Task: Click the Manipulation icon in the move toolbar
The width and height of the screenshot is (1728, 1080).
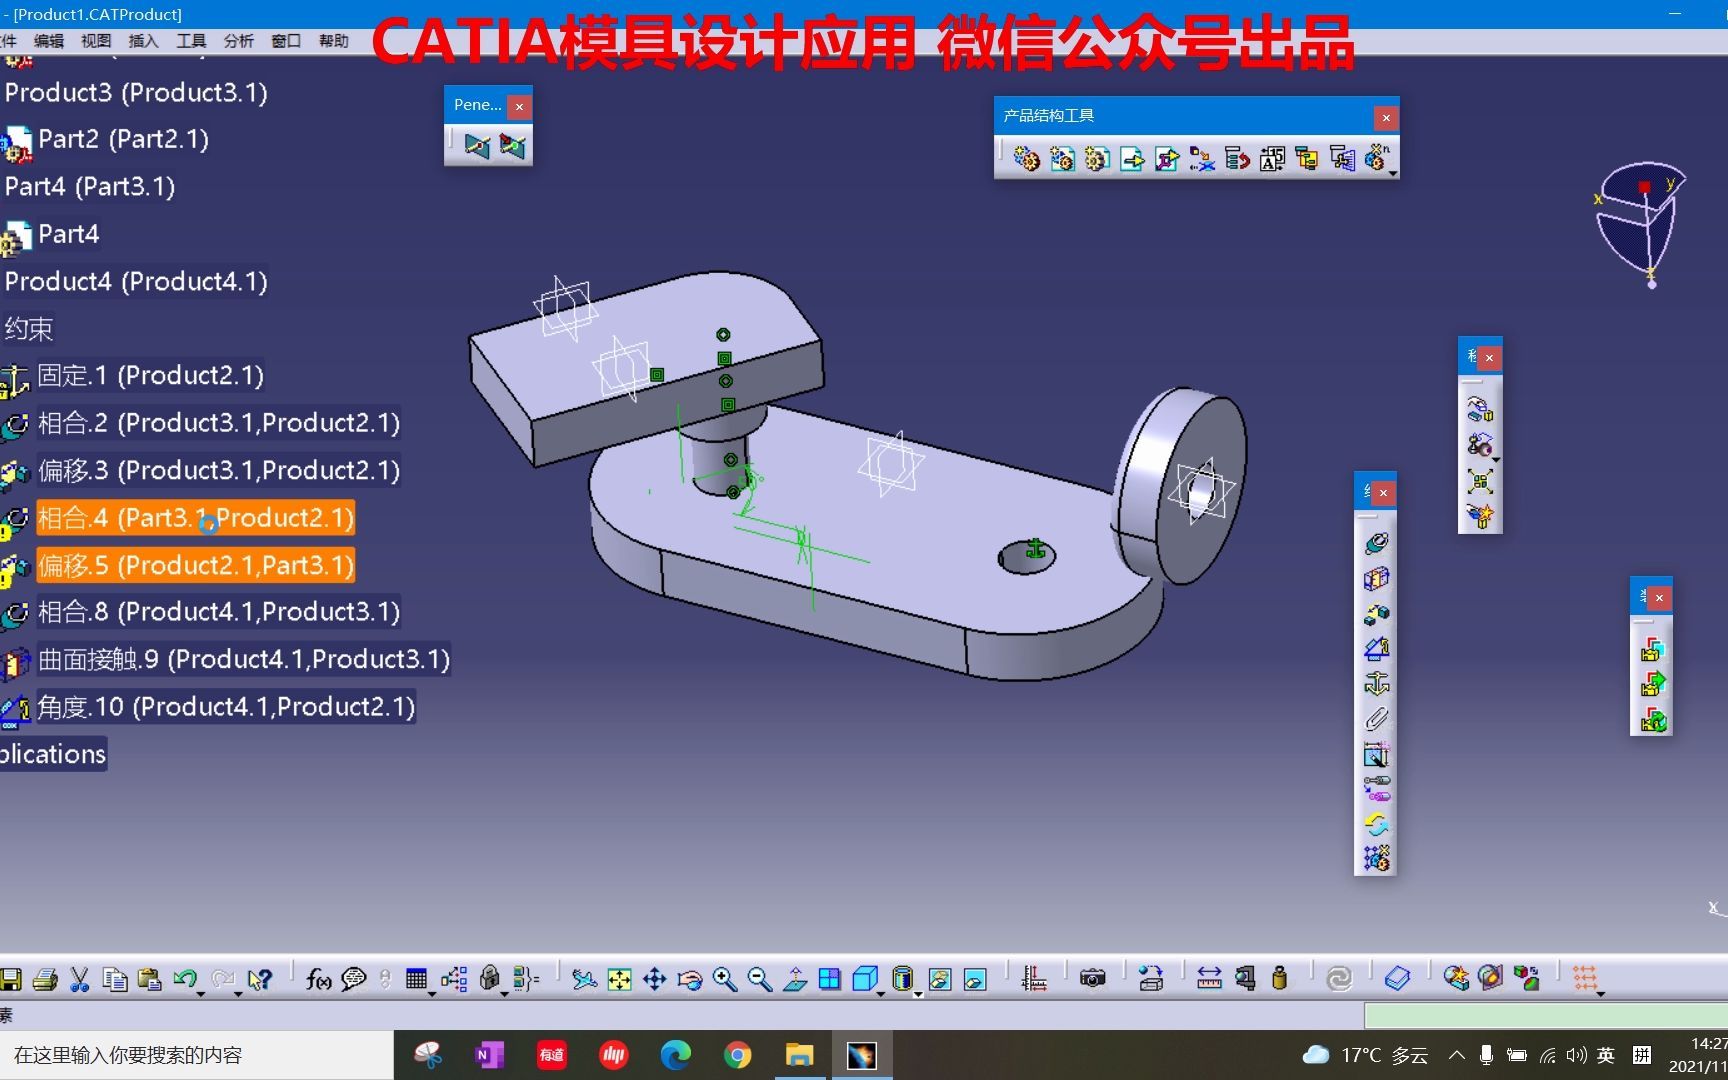Action: [x=1480, y=409]
